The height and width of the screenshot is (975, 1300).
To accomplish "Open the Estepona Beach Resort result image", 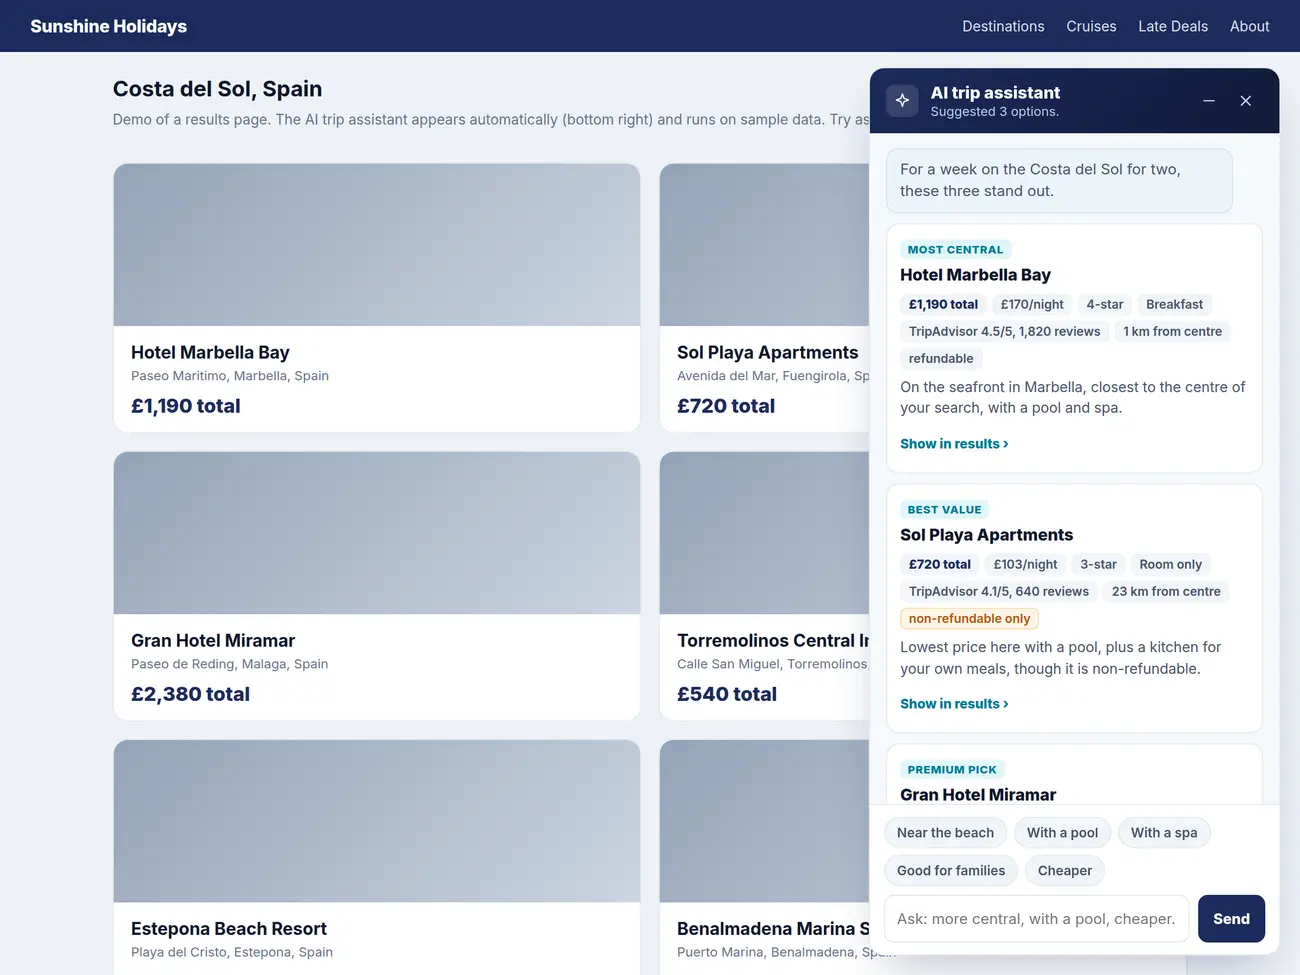I will [377, 821].
